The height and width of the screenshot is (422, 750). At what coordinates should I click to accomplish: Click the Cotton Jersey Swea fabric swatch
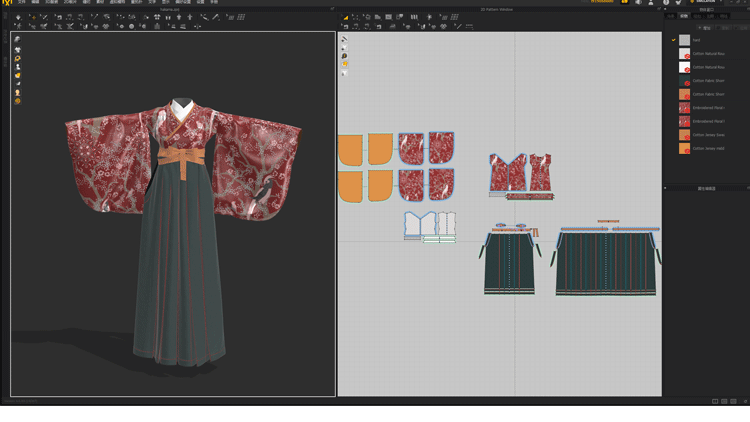pyautogui.click(x=685, y=135)
